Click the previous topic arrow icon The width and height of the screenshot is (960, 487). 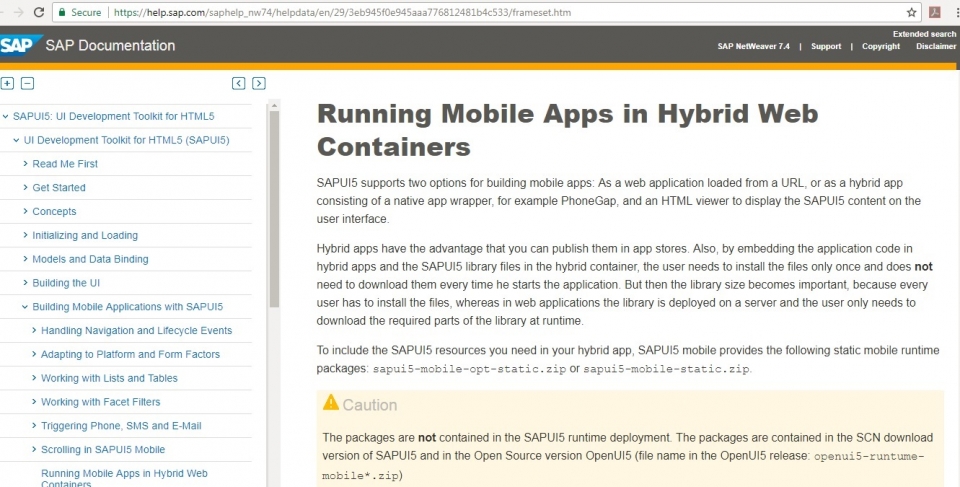coord(239,84)
